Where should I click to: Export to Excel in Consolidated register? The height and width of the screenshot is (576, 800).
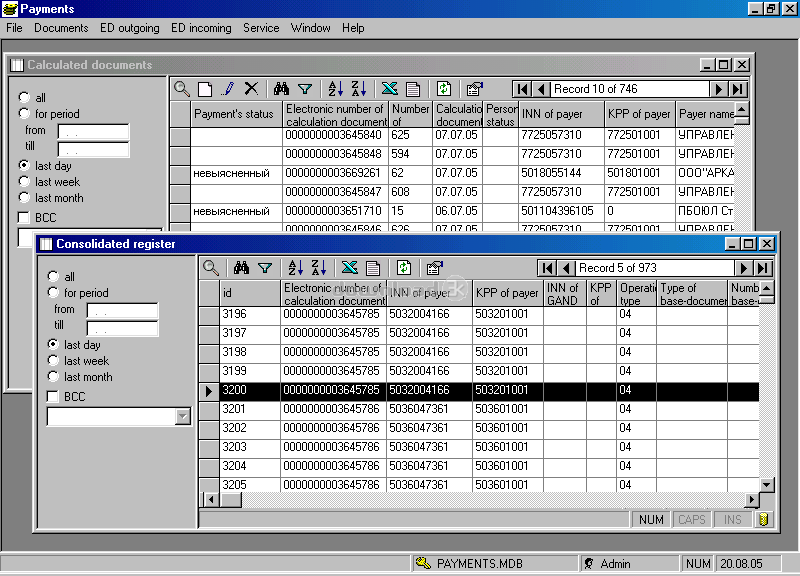click(x=349, y=268)
